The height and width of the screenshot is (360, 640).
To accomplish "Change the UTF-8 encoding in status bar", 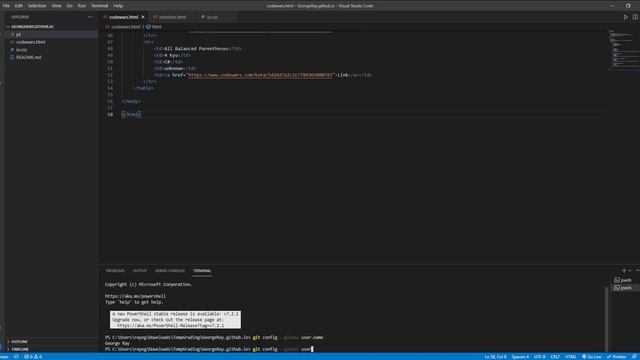I will [540, 357].
